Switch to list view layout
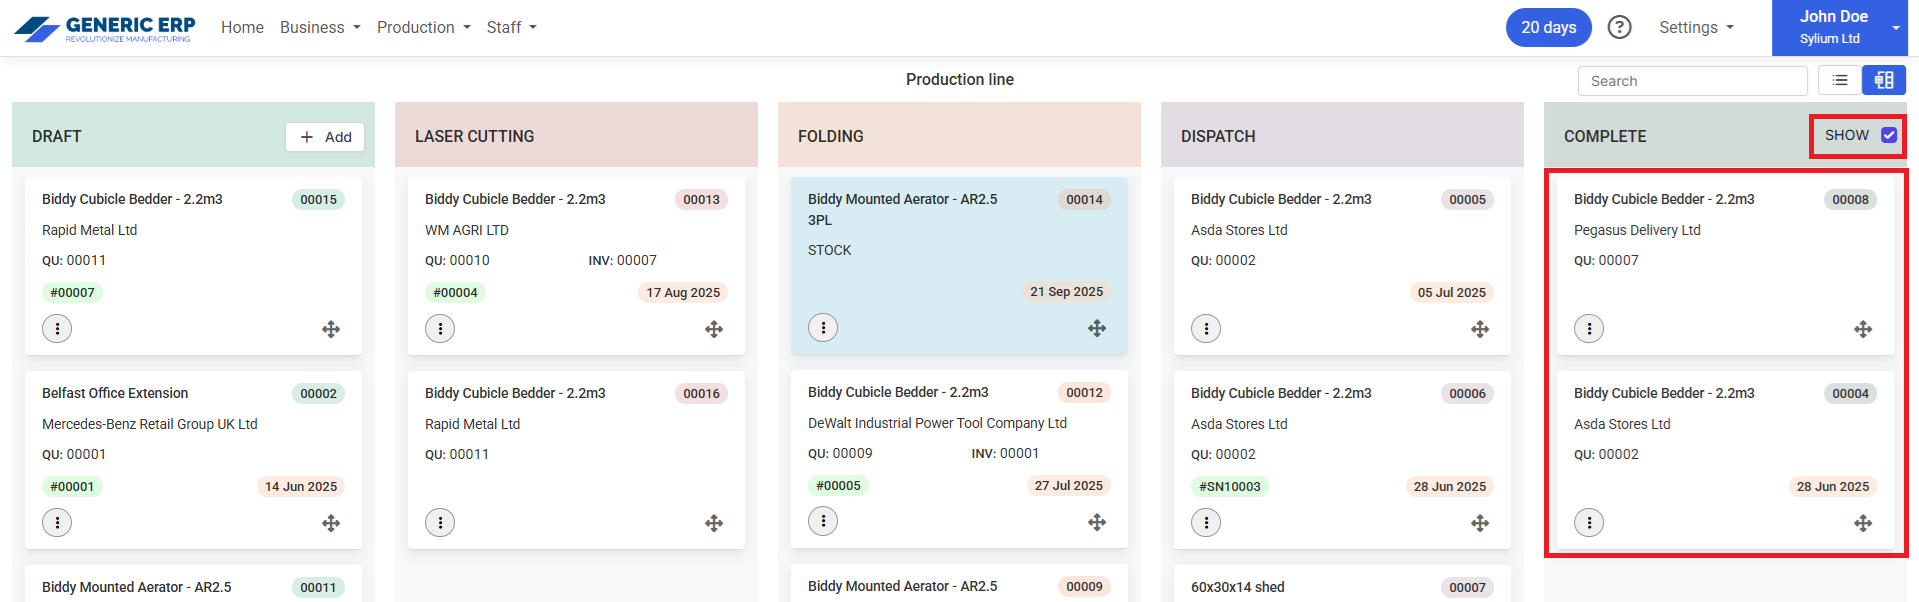This screenshot has width=1919, height=602. point(1839,80)
